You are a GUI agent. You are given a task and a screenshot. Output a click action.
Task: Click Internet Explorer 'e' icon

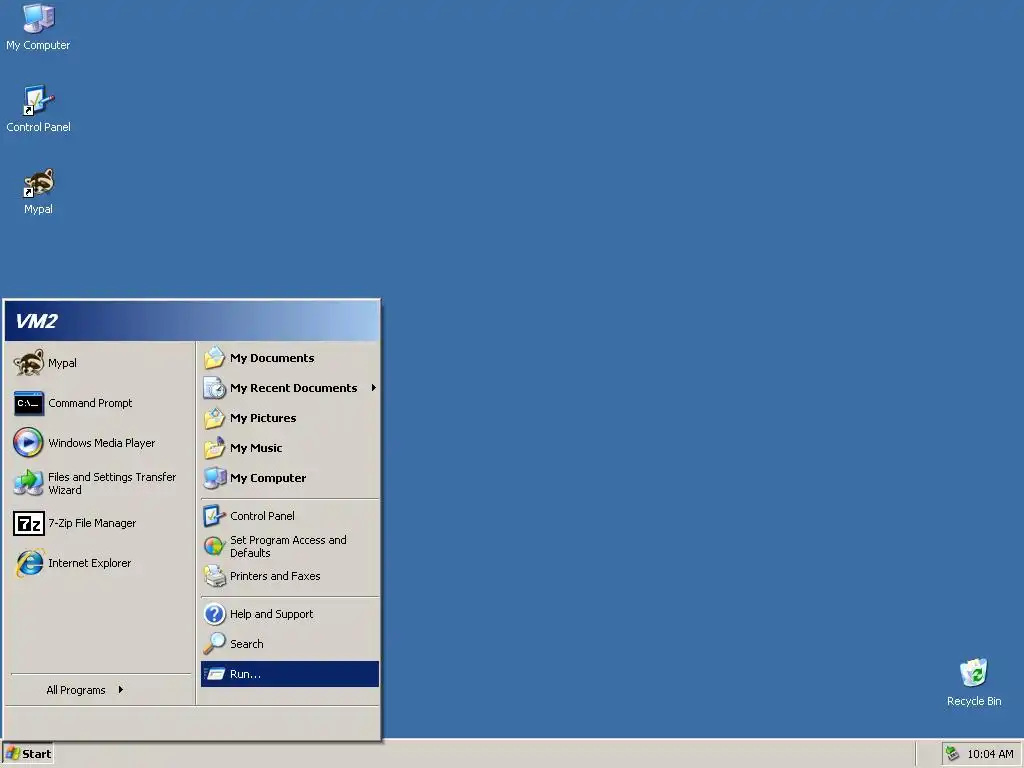[29, 563]
